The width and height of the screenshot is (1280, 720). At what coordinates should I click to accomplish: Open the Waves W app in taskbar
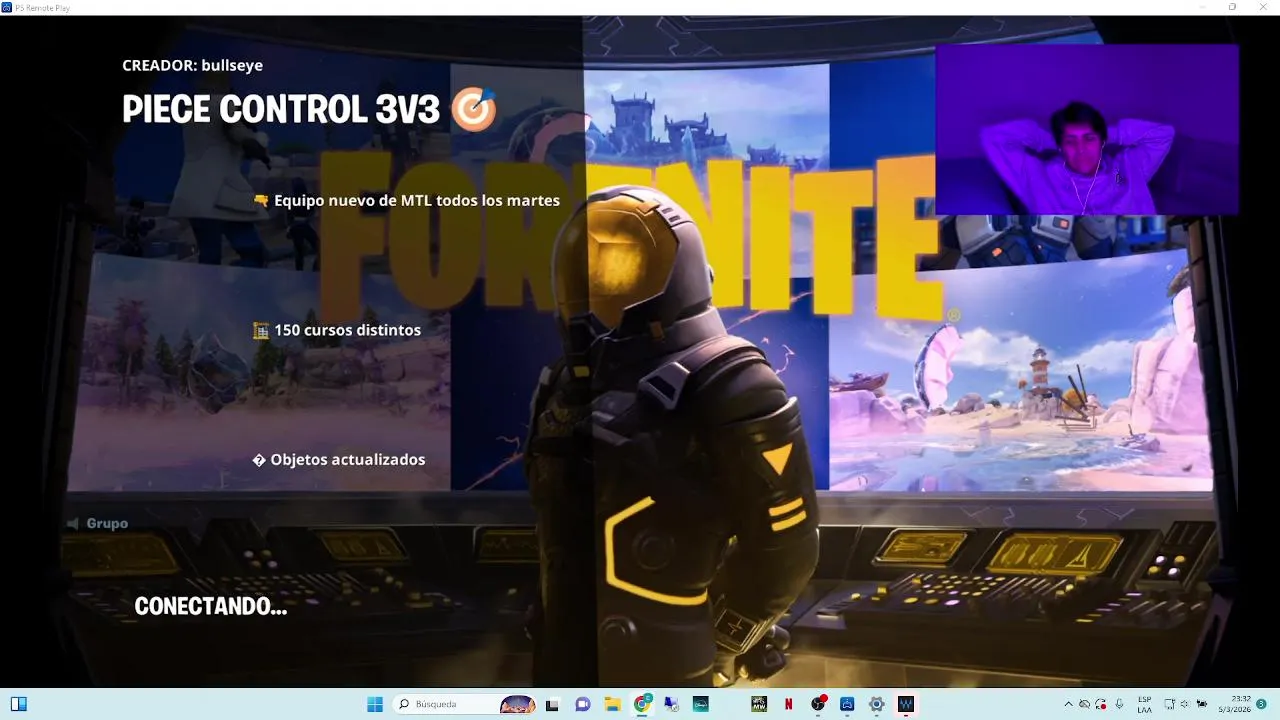[906, 704]
